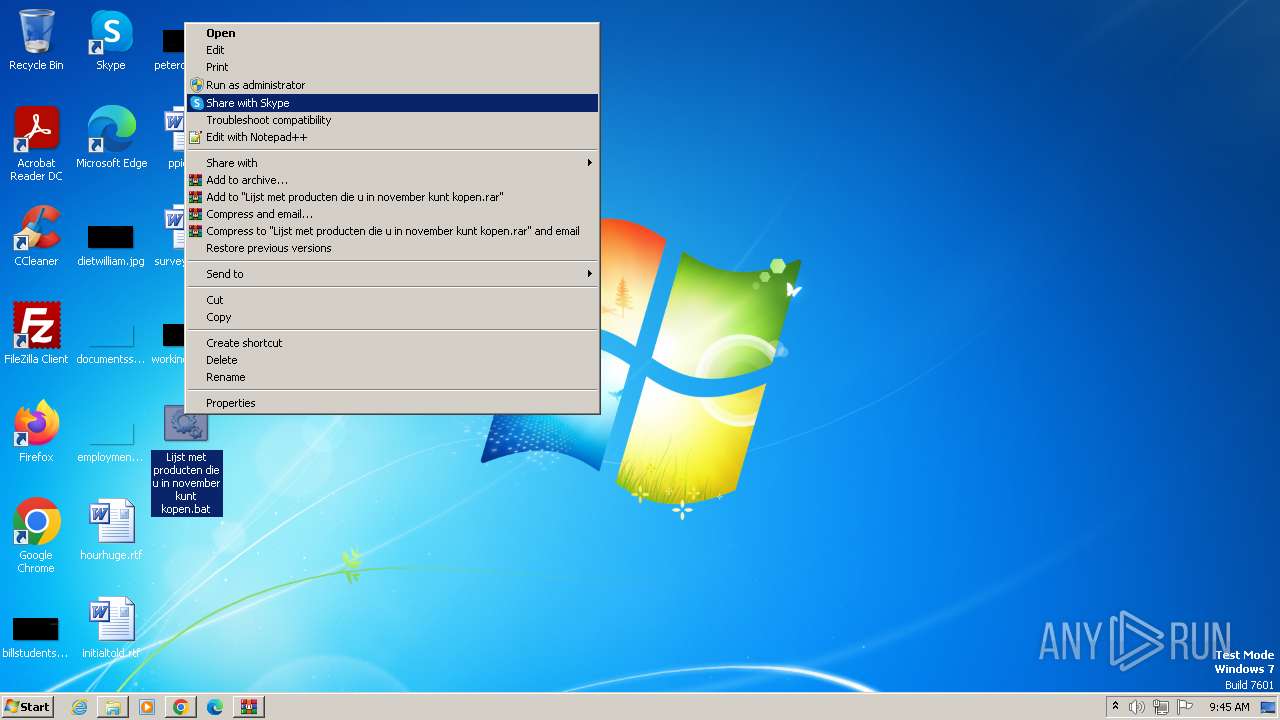This screenshot has height=720, width=1280.
Task: Select the billstudents file icon
Action: tap(36, 638)
